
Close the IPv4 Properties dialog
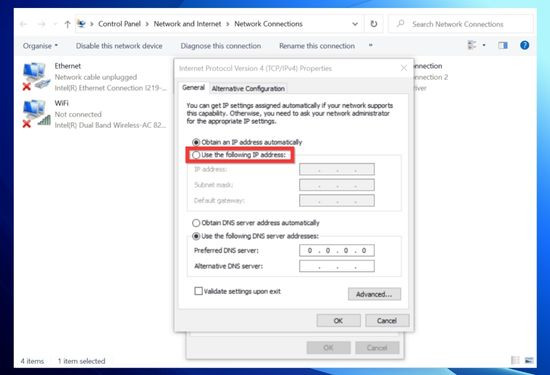coord(404,68)
